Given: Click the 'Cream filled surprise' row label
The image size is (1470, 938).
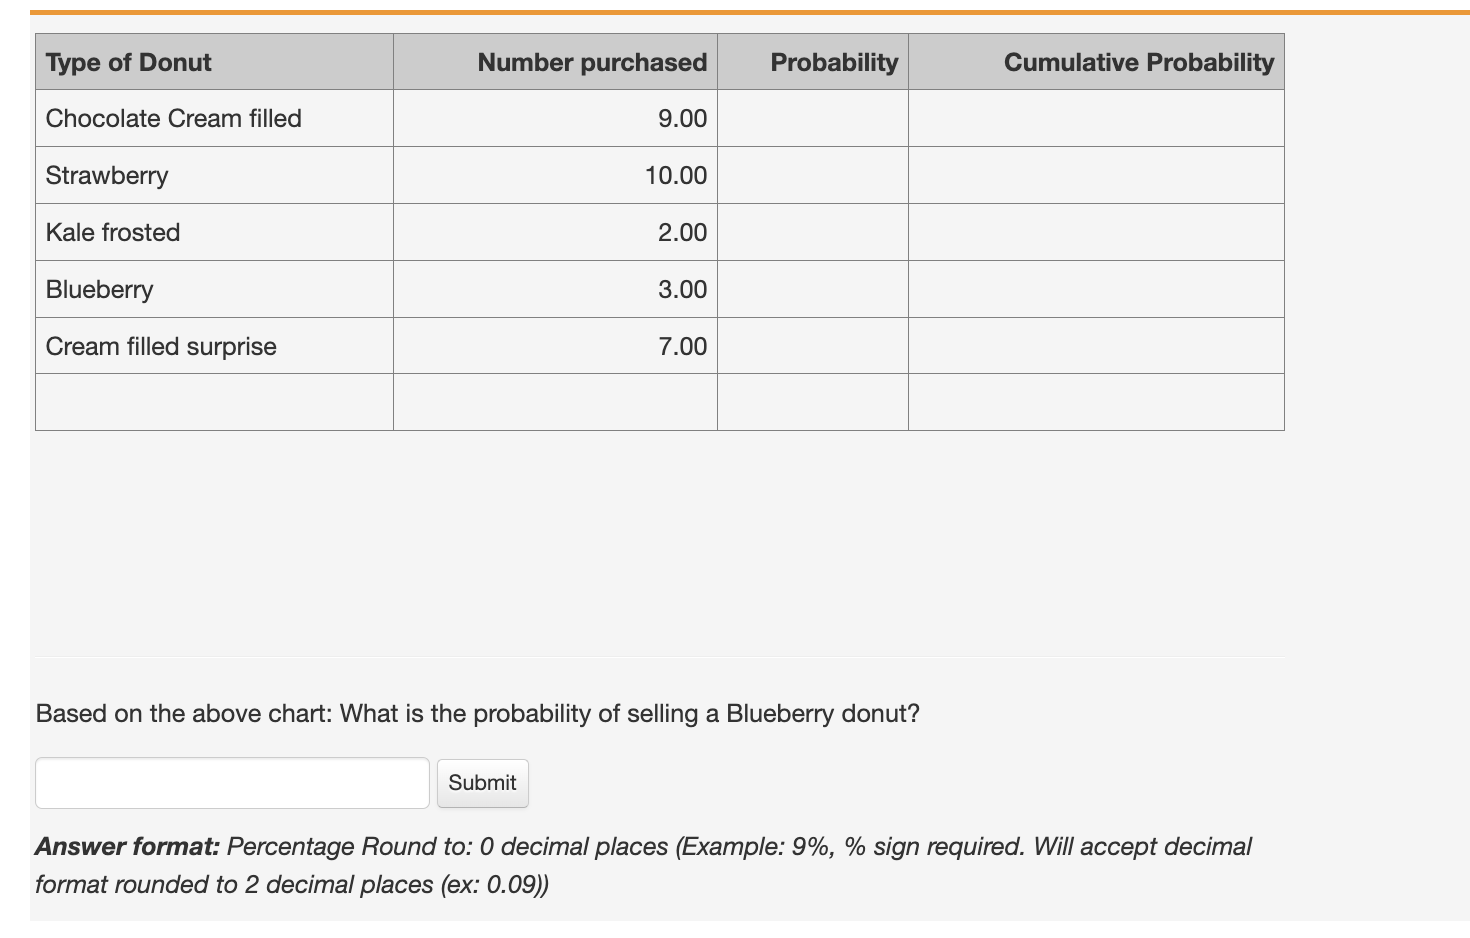Looking at the screenshot, I should 161,346.
